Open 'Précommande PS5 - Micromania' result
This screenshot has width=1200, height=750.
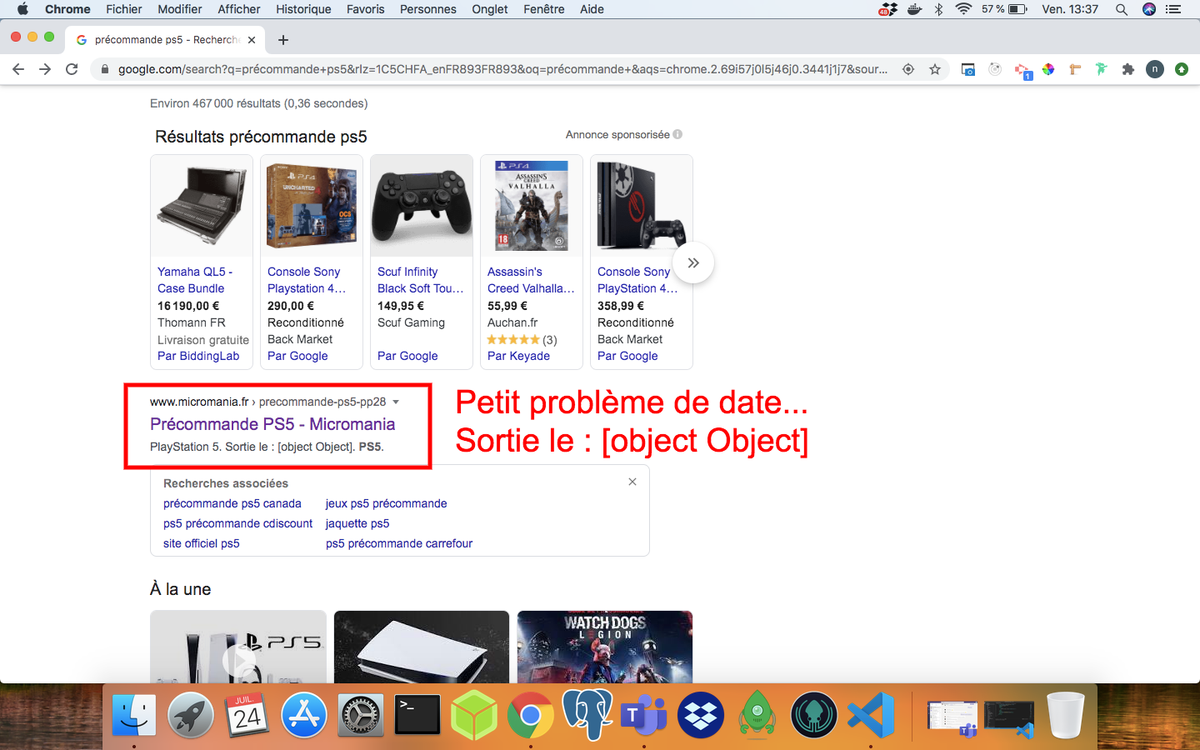pos(272,424)
